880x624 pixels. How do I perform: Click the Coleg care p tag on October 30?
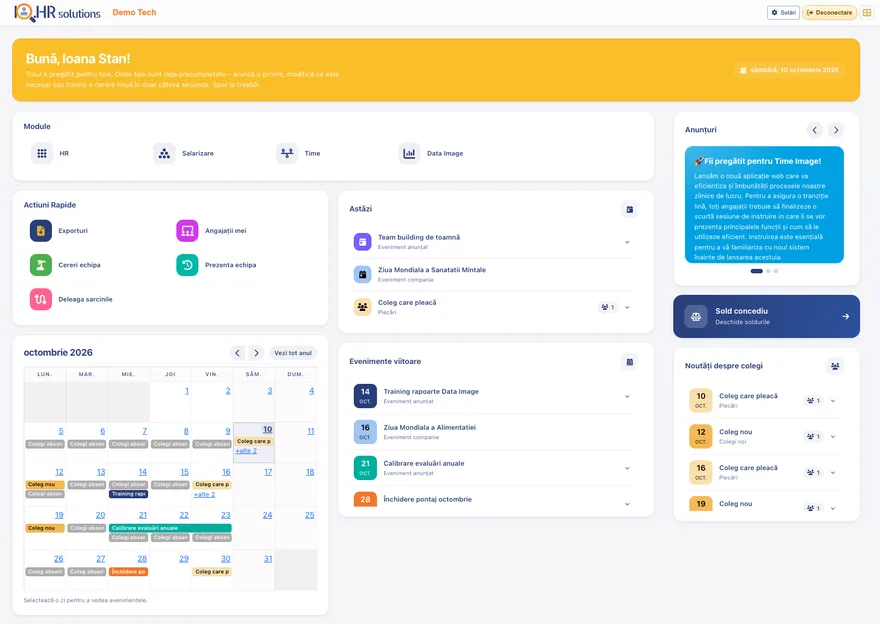pos(212,572)
